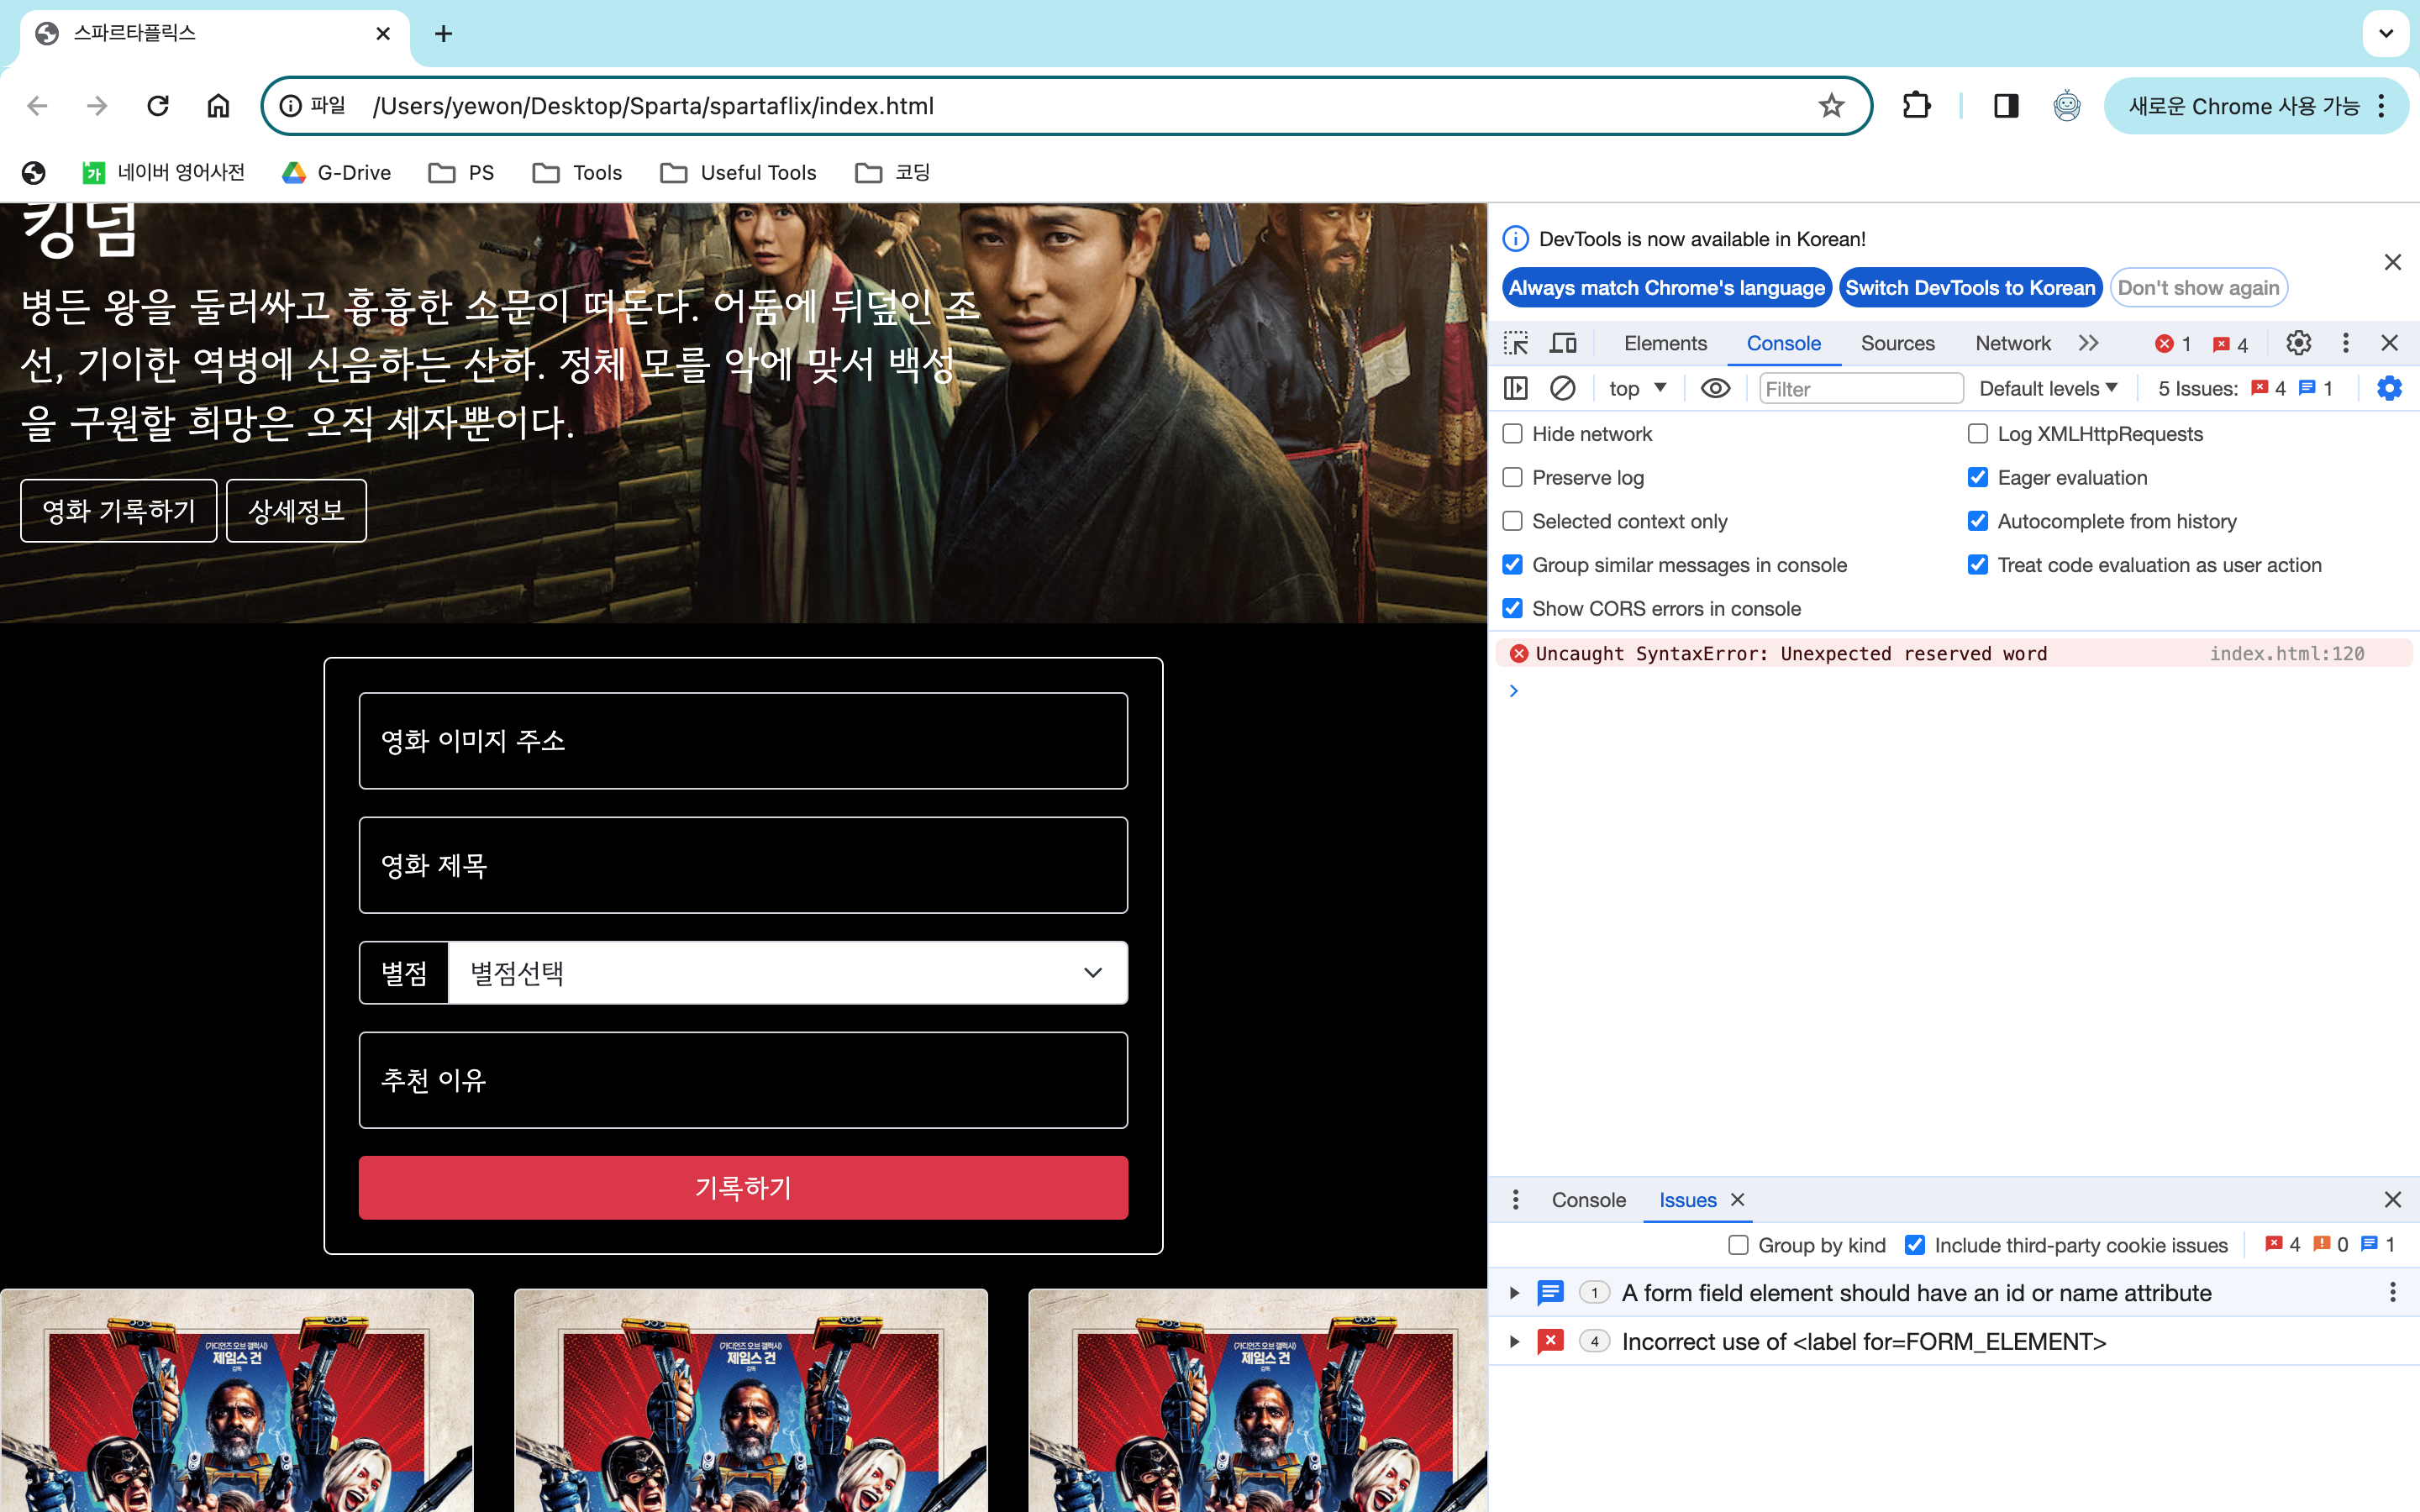Open the Chrome profile avatar
The image size is (2420, 1512).
(2067, 106)
